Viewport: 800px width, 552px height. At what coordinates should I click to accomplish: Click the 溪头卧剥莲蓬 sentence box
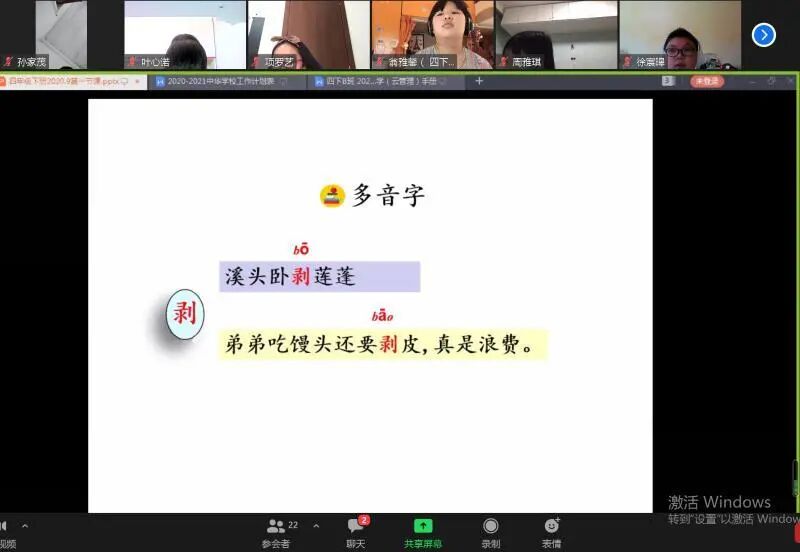[x=319, y=277]
